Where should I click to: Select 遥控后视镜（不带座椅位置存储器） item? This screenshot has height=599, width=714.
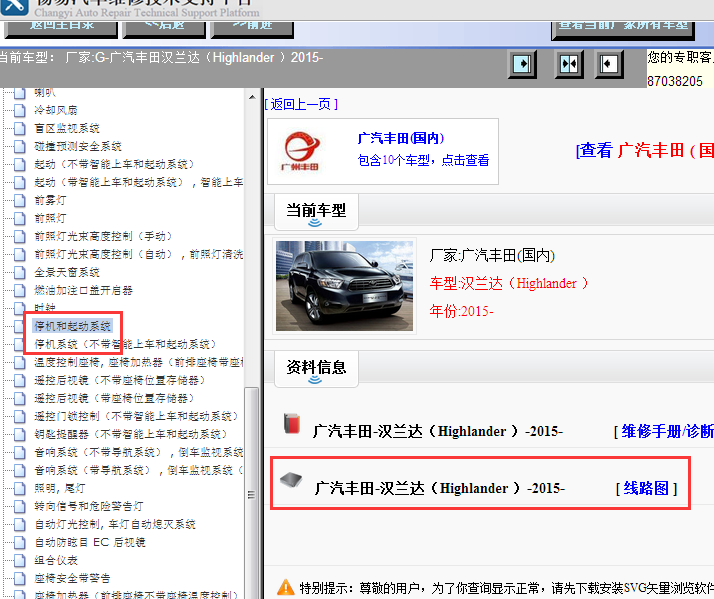click(x=120, y=380)
